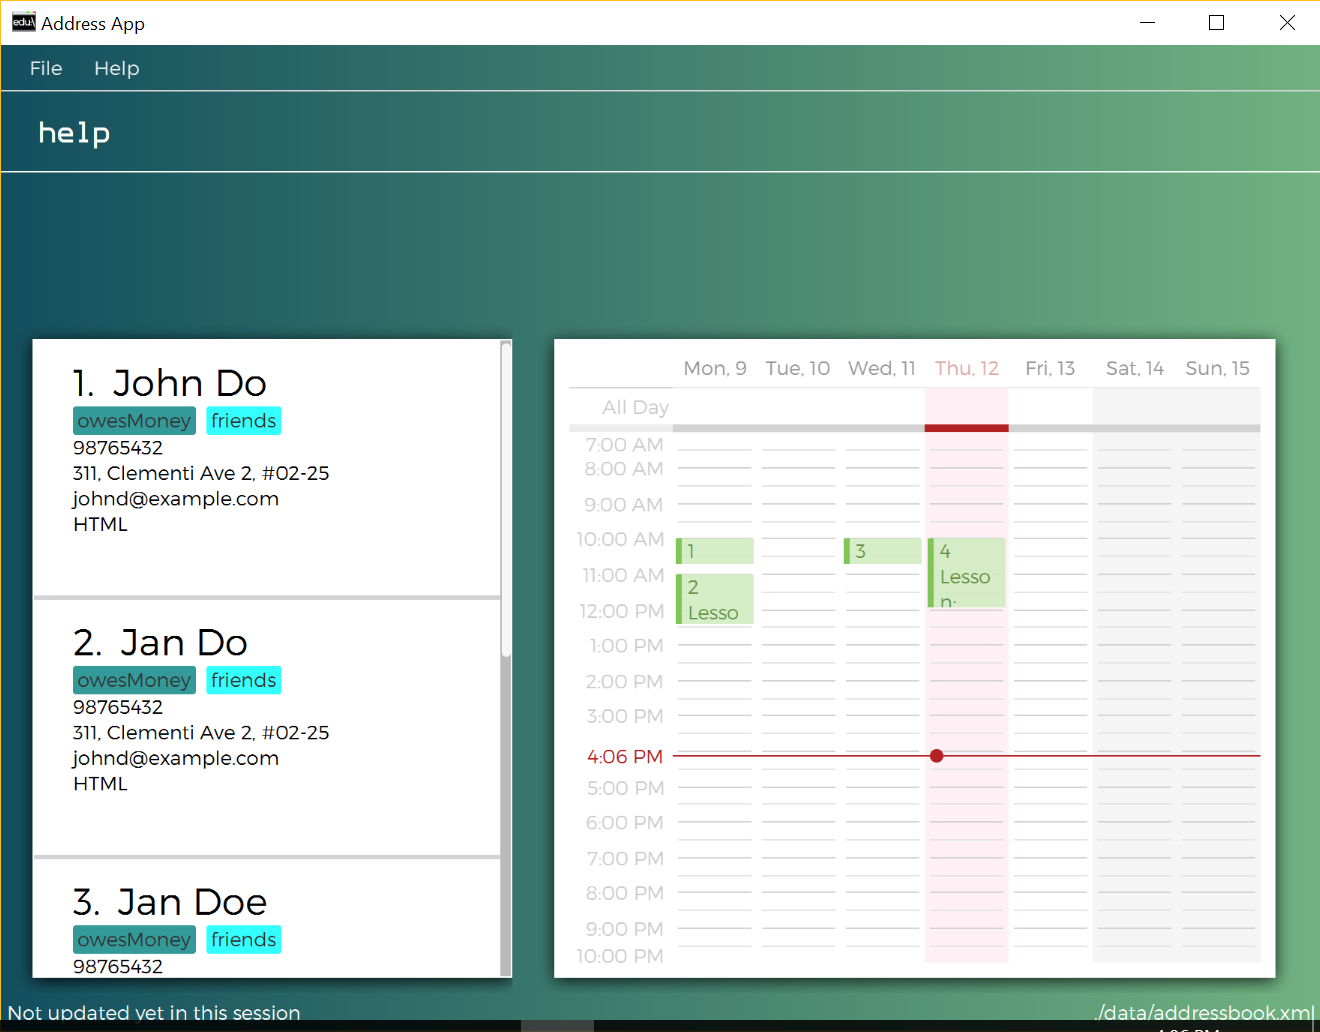
Task: Open calendar entry 1 on Monday
Action: [715, 551]
